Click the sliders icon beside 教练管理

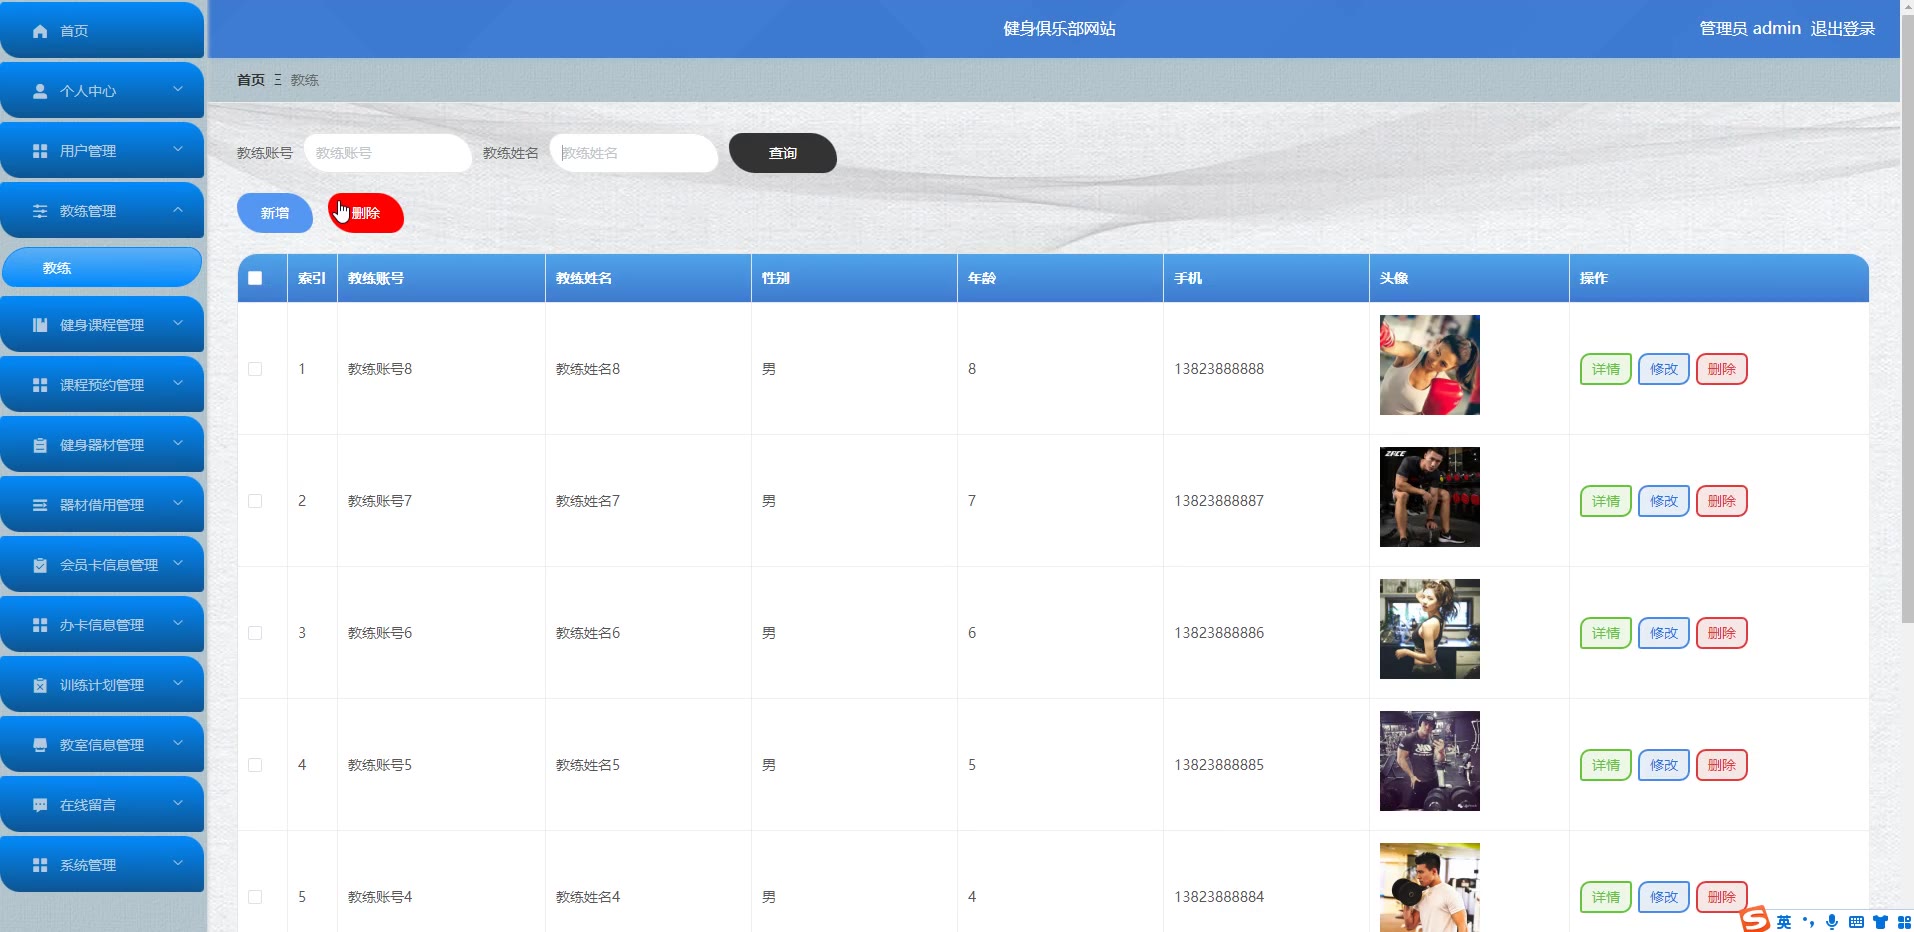40,211
